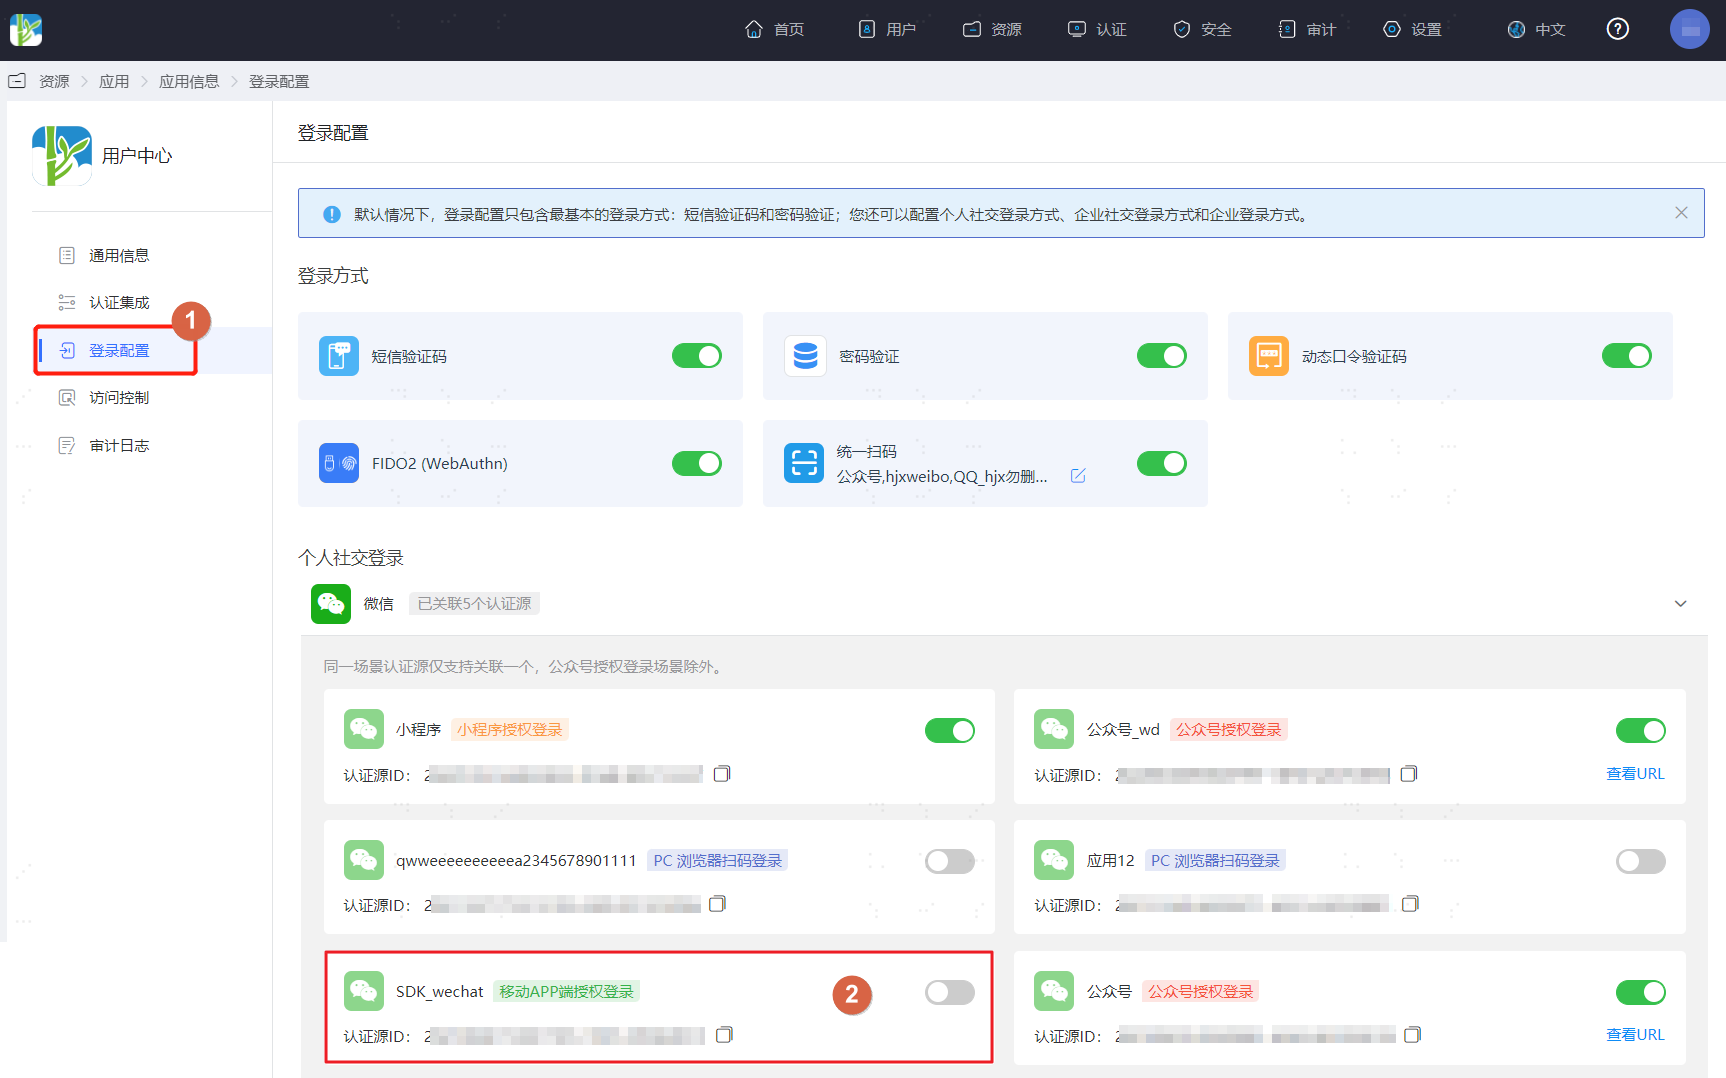This screenshot has width=1726, height=1078.
Task: Click the globe language icon
Action: tap(1516, 30)
